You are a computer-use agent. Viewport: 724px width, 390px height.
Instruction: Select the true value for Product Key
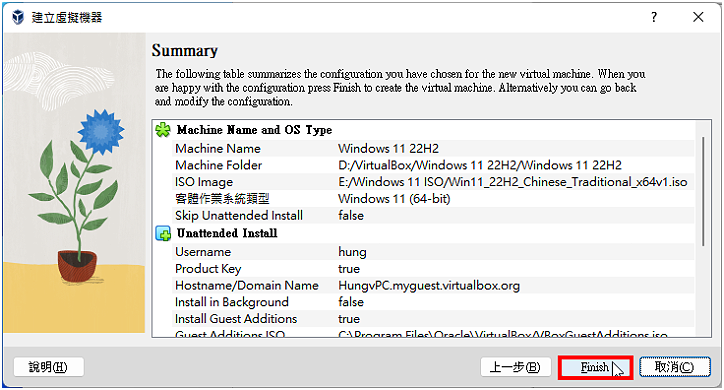click(x=349, y=269)
